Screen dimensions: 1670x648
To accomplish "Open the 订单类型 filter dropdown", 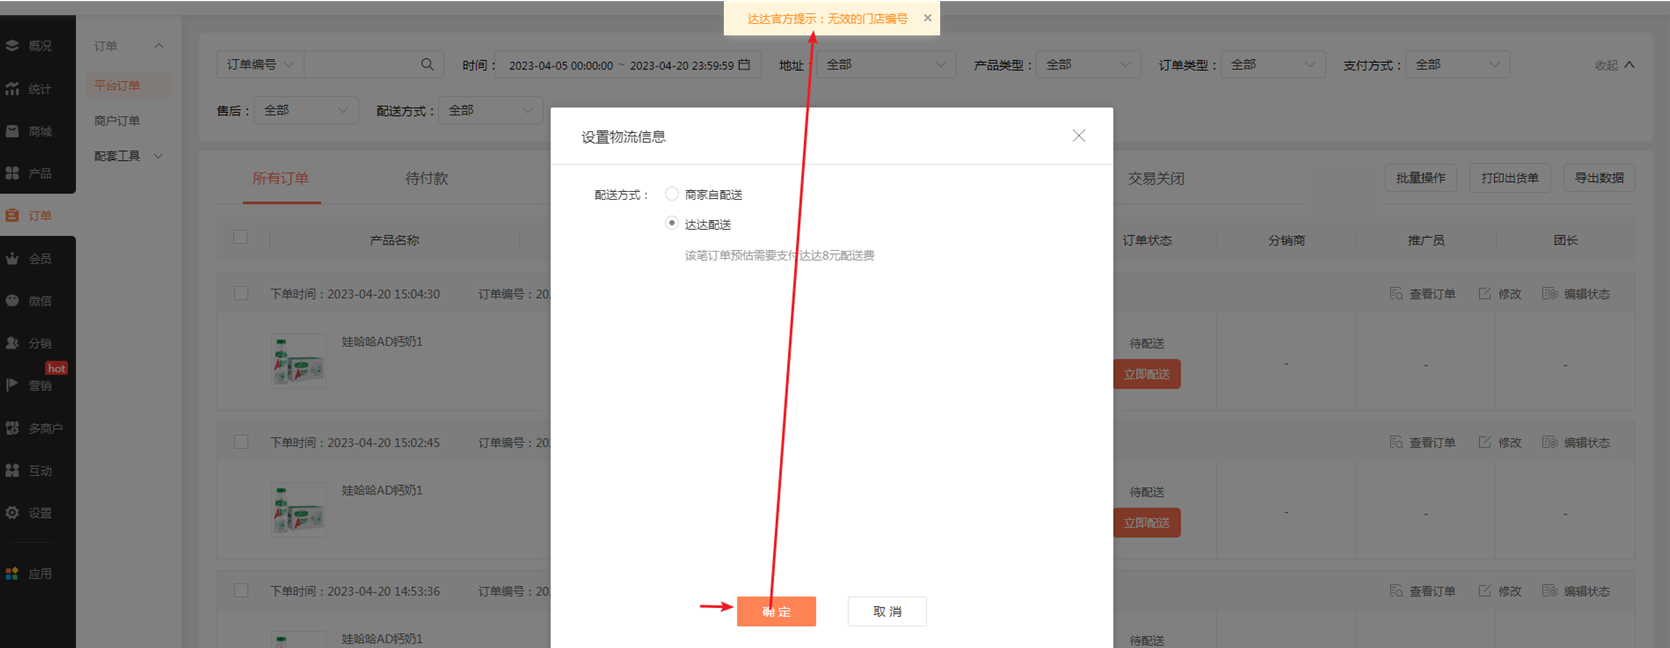I will tap(1273, 64).
